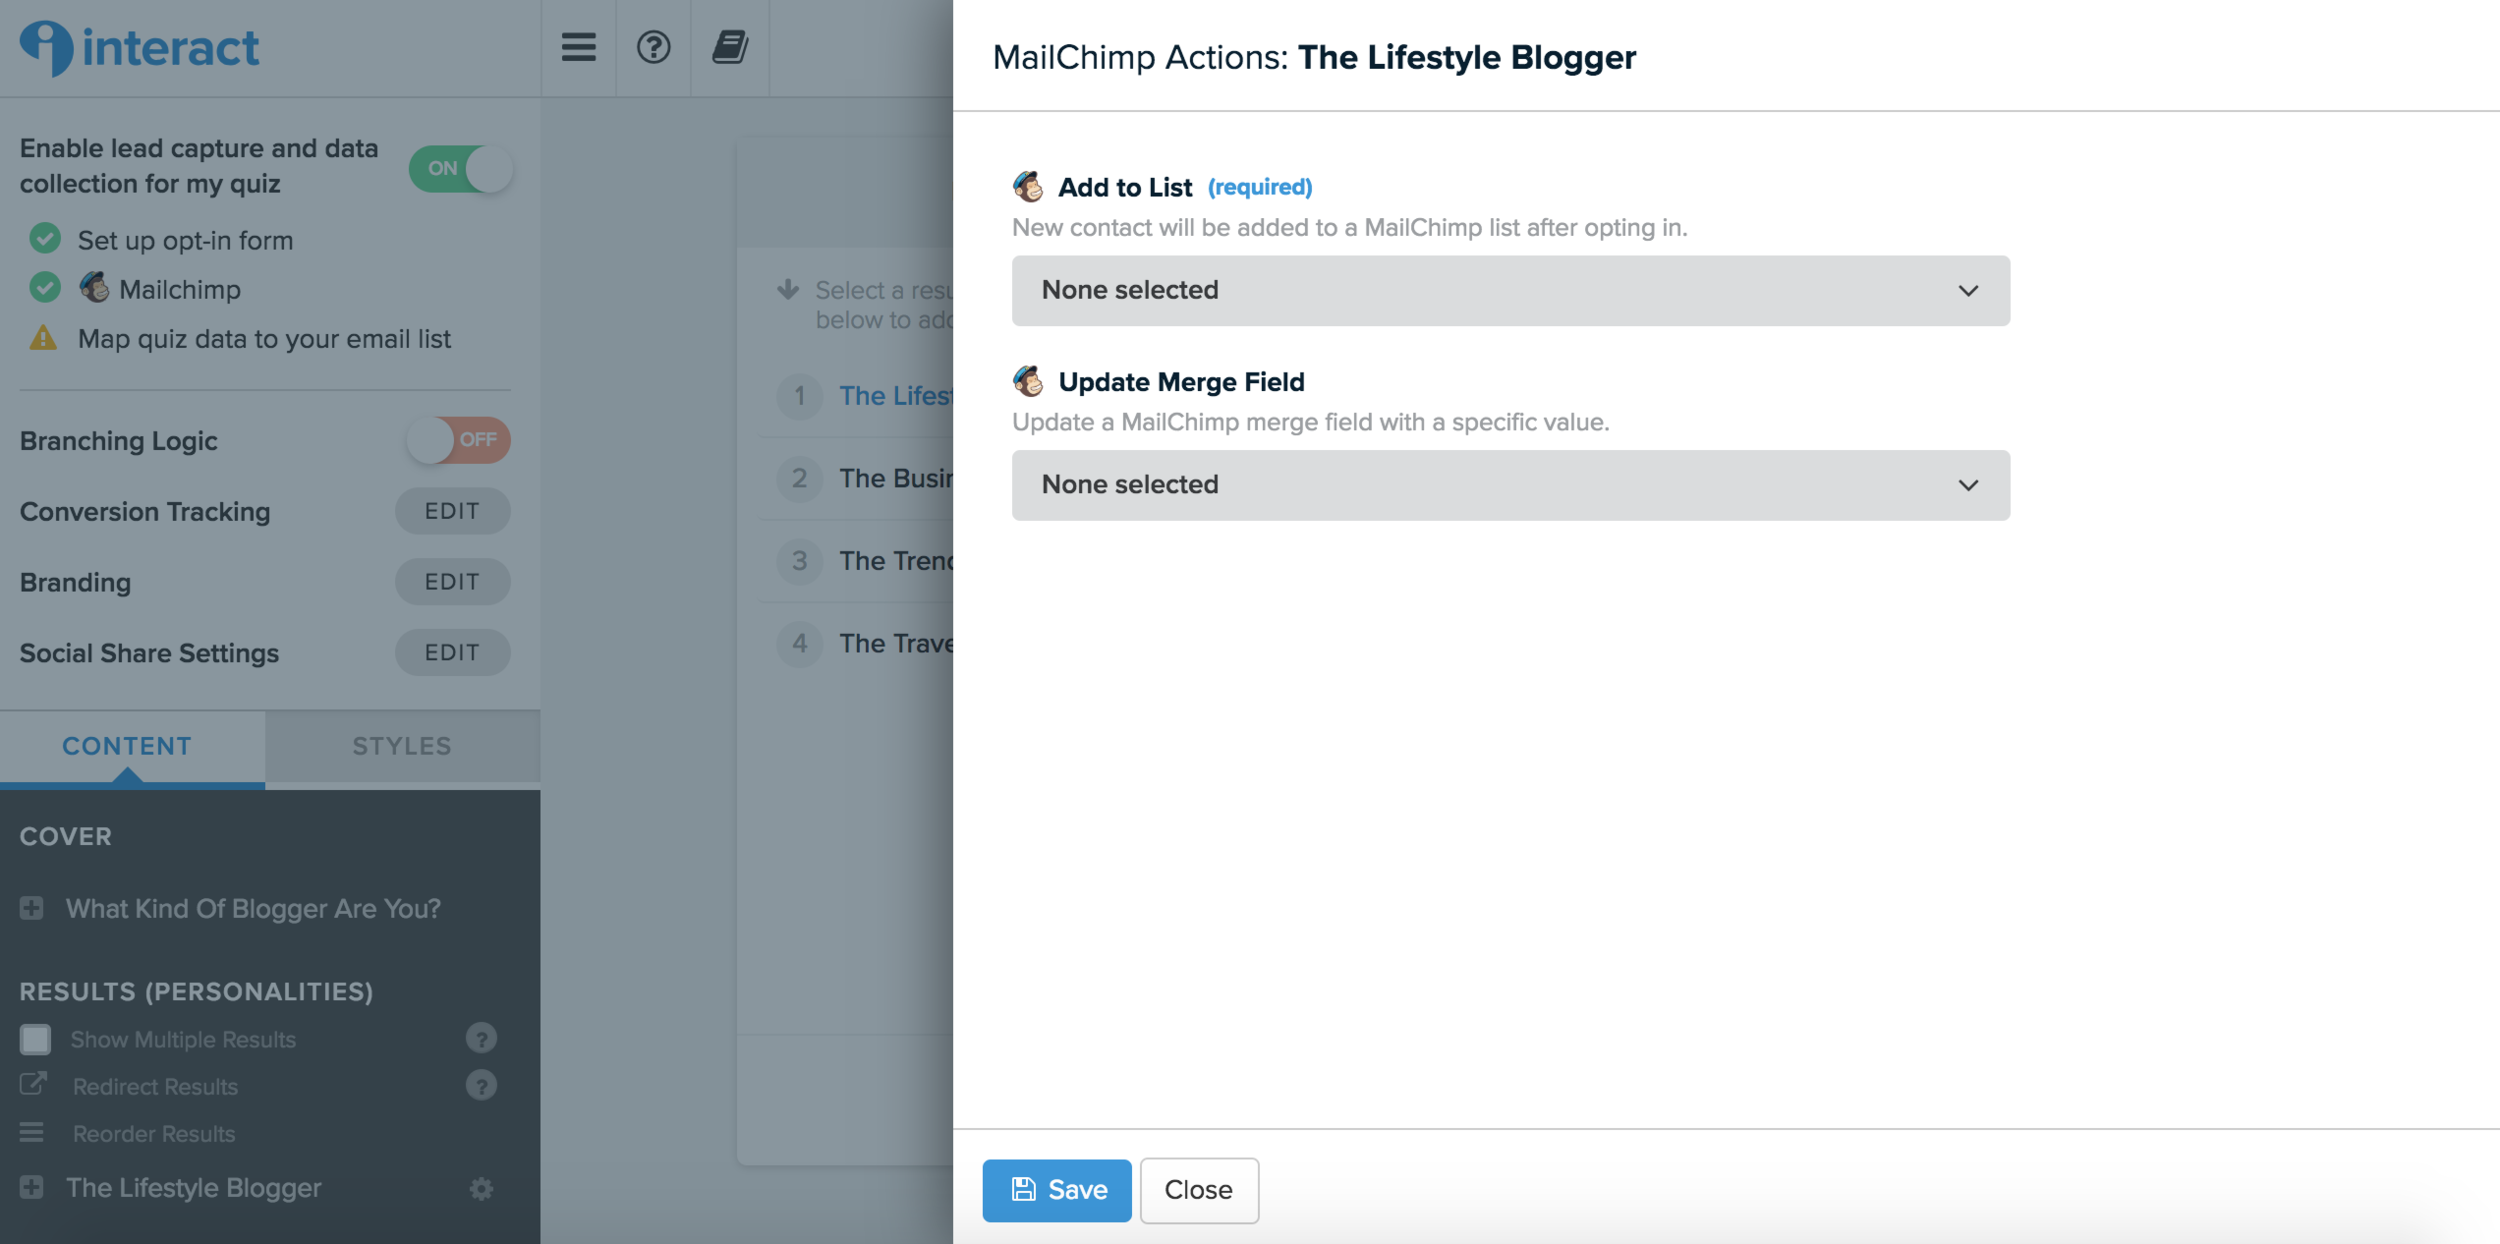Click help icon for Show Multiple Results
This screenshot has width=2500, height=1244.
pyautogui.click(x=481, y=1038)
